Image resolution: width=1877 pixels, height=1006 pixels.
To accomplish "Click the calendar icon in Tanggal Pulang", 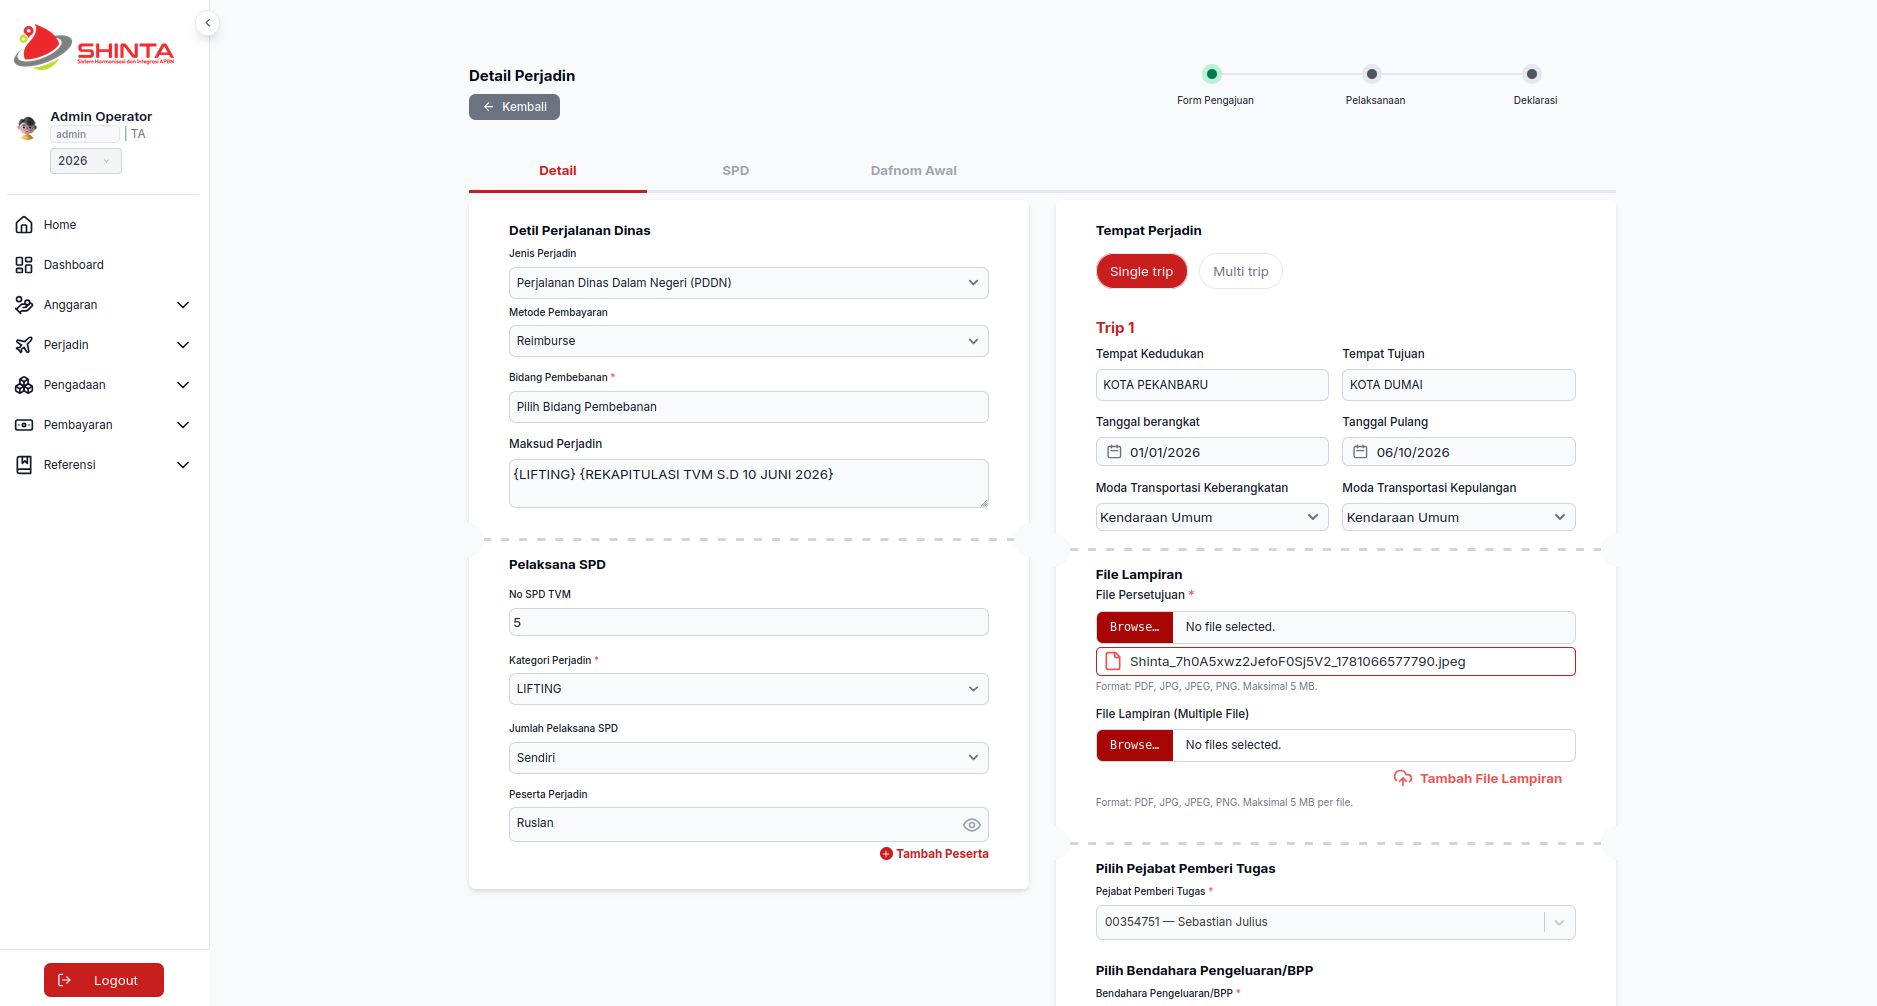I will (1360, 452).
